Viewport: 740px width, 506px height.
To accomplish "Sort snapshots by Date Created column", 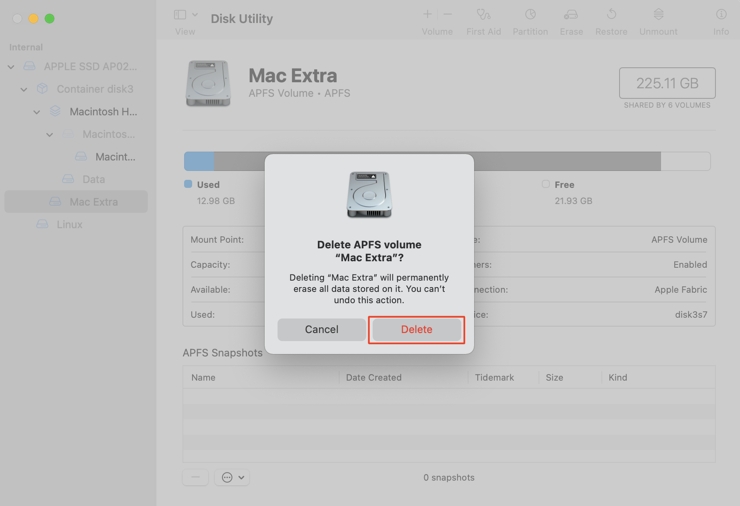I will tap(374, 378).
